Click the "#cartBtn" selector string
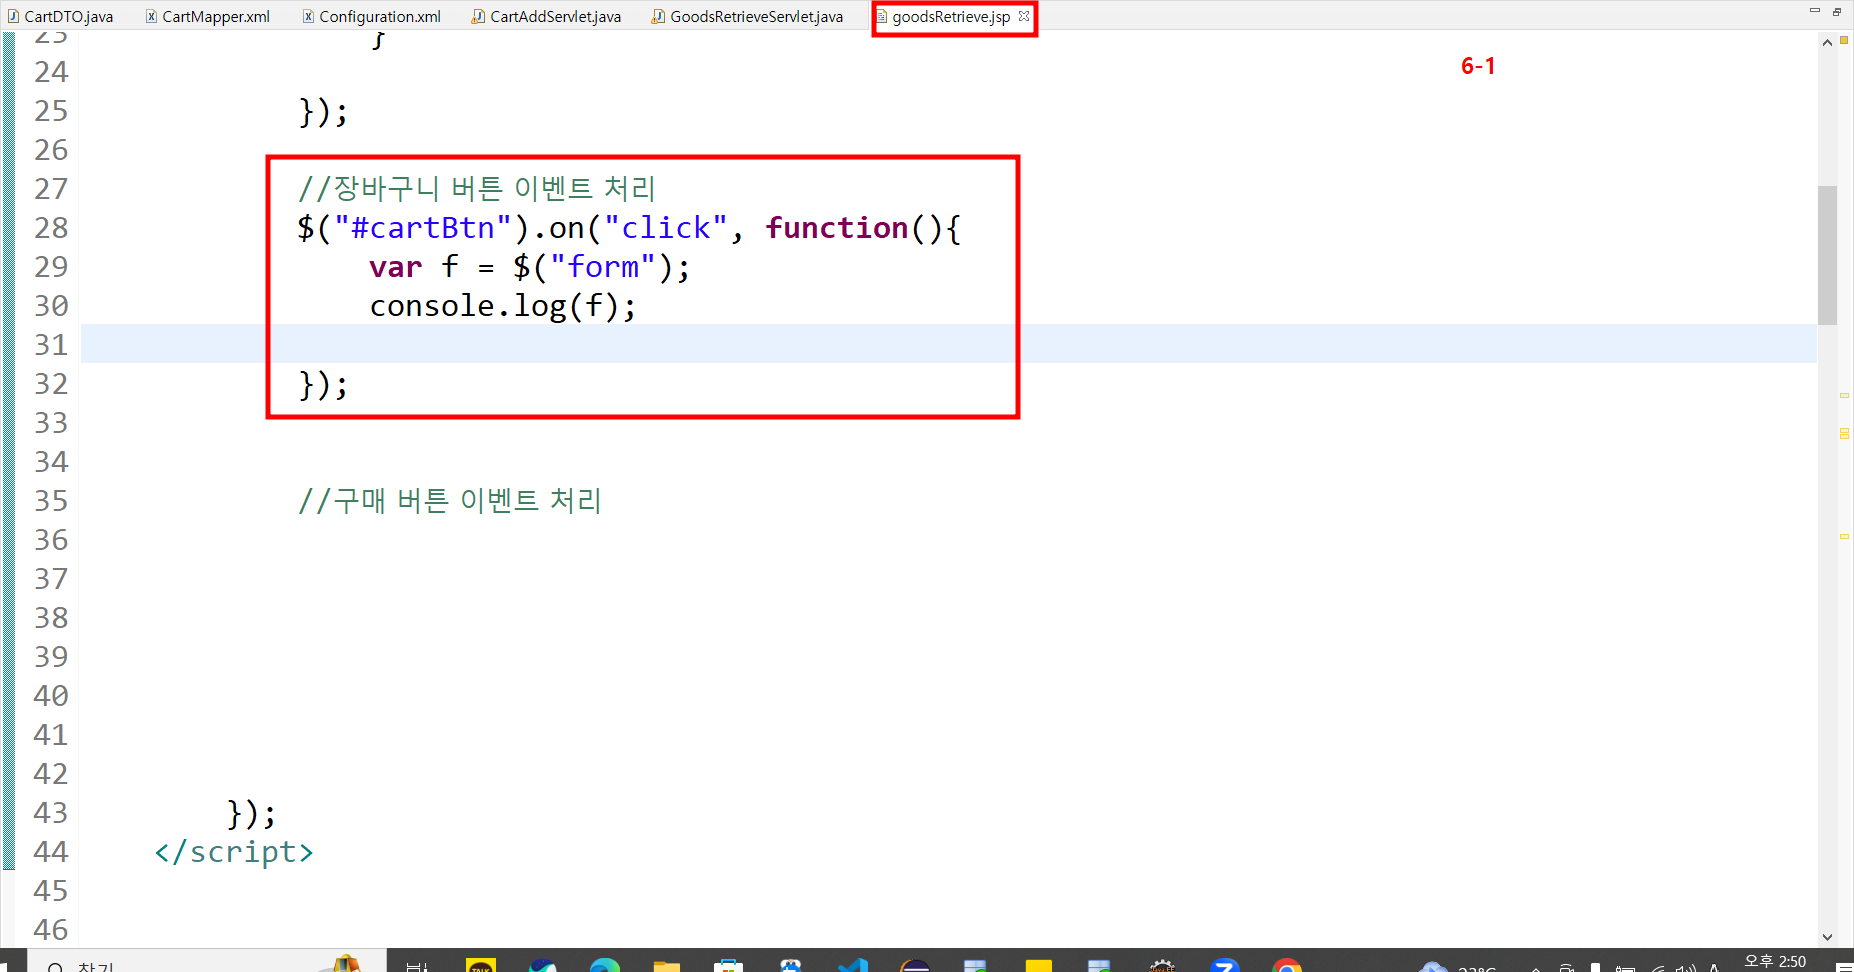The width and height of the screenshot is (1854, 972). (x=423, y=228)
